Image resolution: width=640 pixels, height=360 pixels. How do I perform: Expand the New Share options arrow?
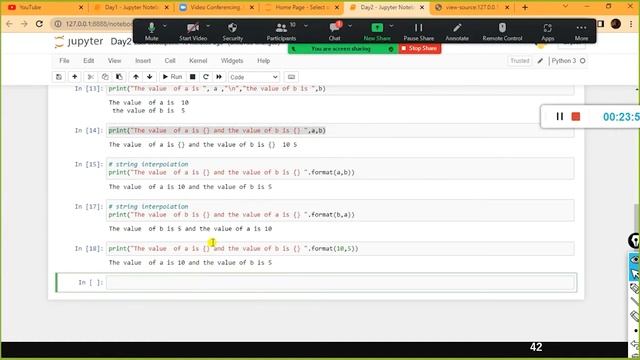[391, 26]
